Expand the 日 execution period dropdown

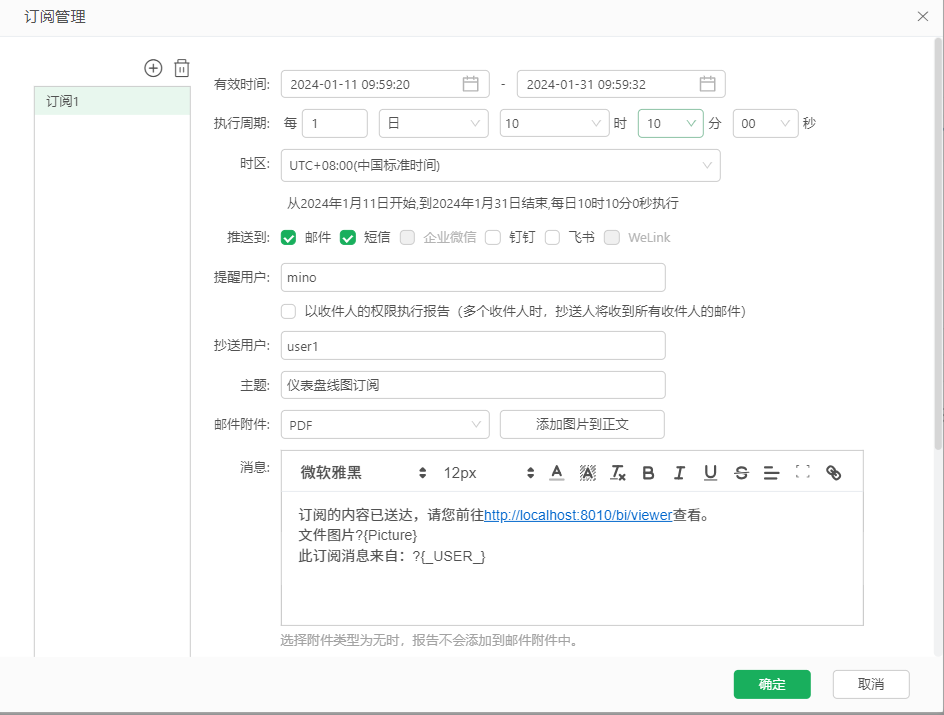tap(432, 123)
